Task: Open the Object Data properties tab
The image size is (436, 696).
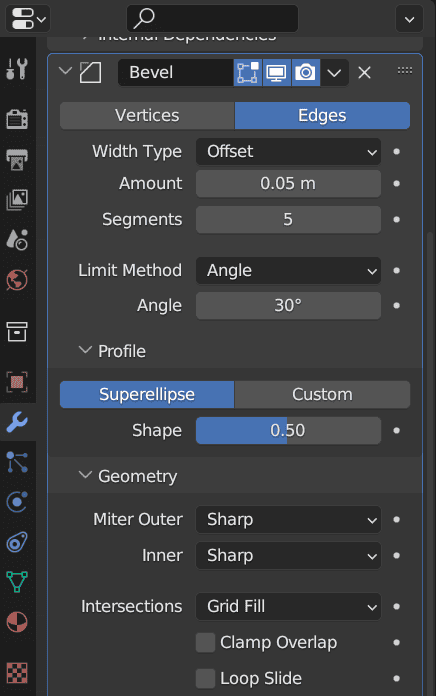Action: point(17,581)
